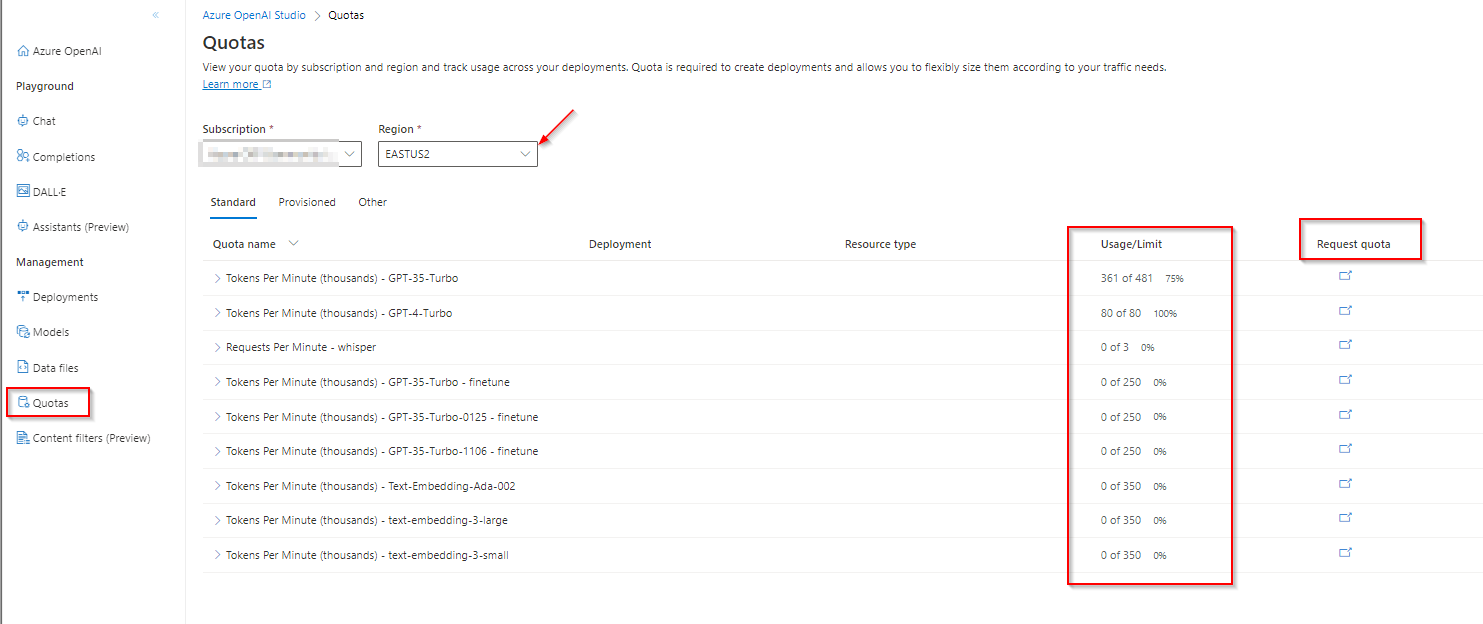Viewport: 1483px width, 624px height.
Task: Open the Chat playground from sidebar
Action: 43,120
